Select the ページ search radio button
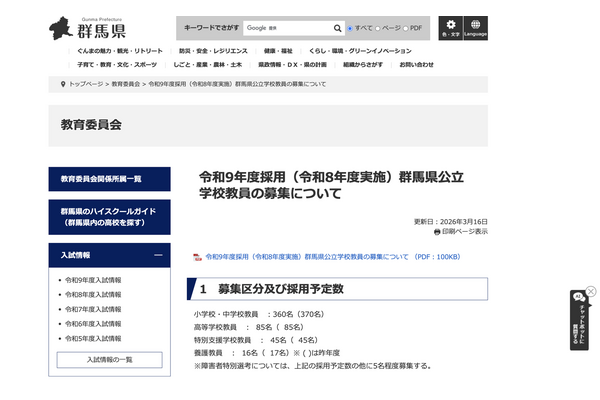 (378, 28)
